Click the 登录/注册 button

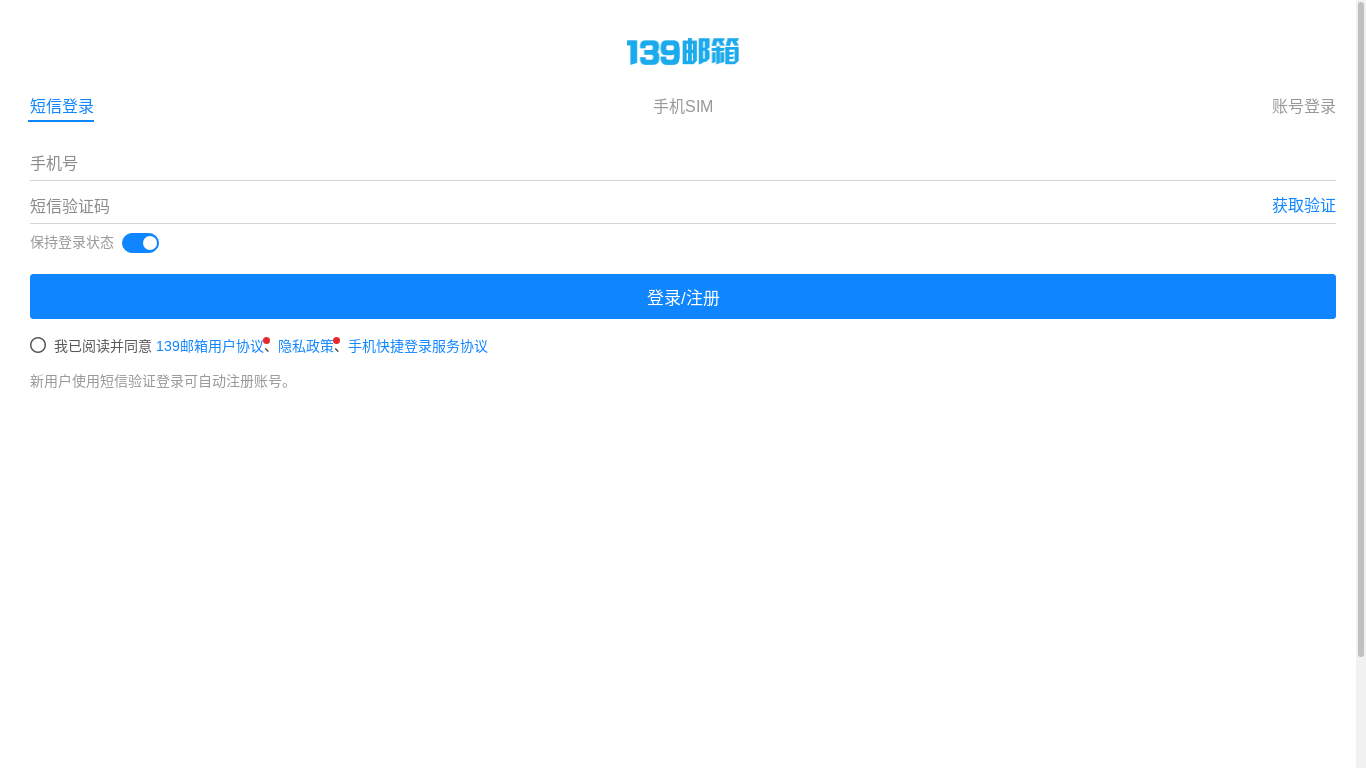(x=683, y=297)
